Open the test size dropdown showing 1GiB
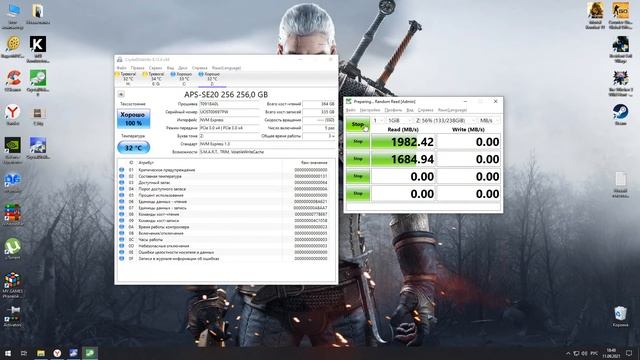The height and width of the screenshot is (360, 640). click(x=399, y=120)
